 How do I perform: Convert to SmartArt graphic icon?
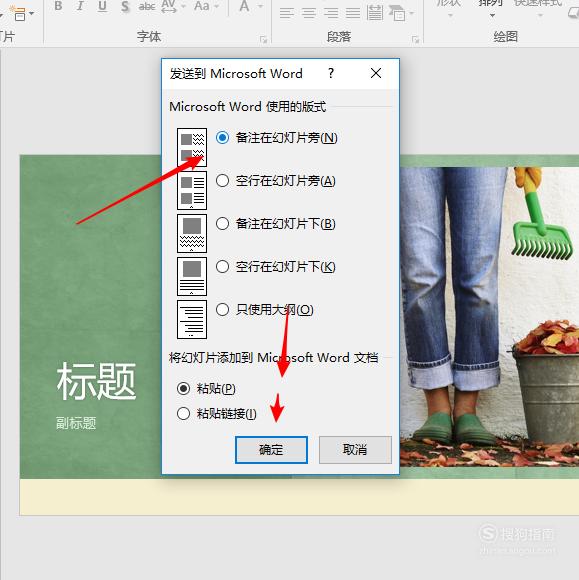point(397,13)
